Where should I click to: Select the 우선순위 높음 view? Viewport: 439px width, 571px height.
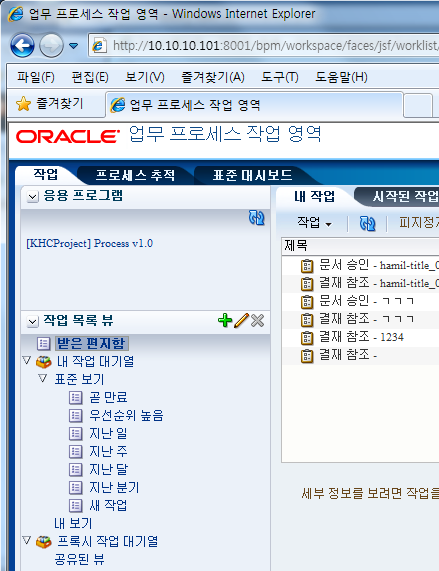[x=126, y=415]
